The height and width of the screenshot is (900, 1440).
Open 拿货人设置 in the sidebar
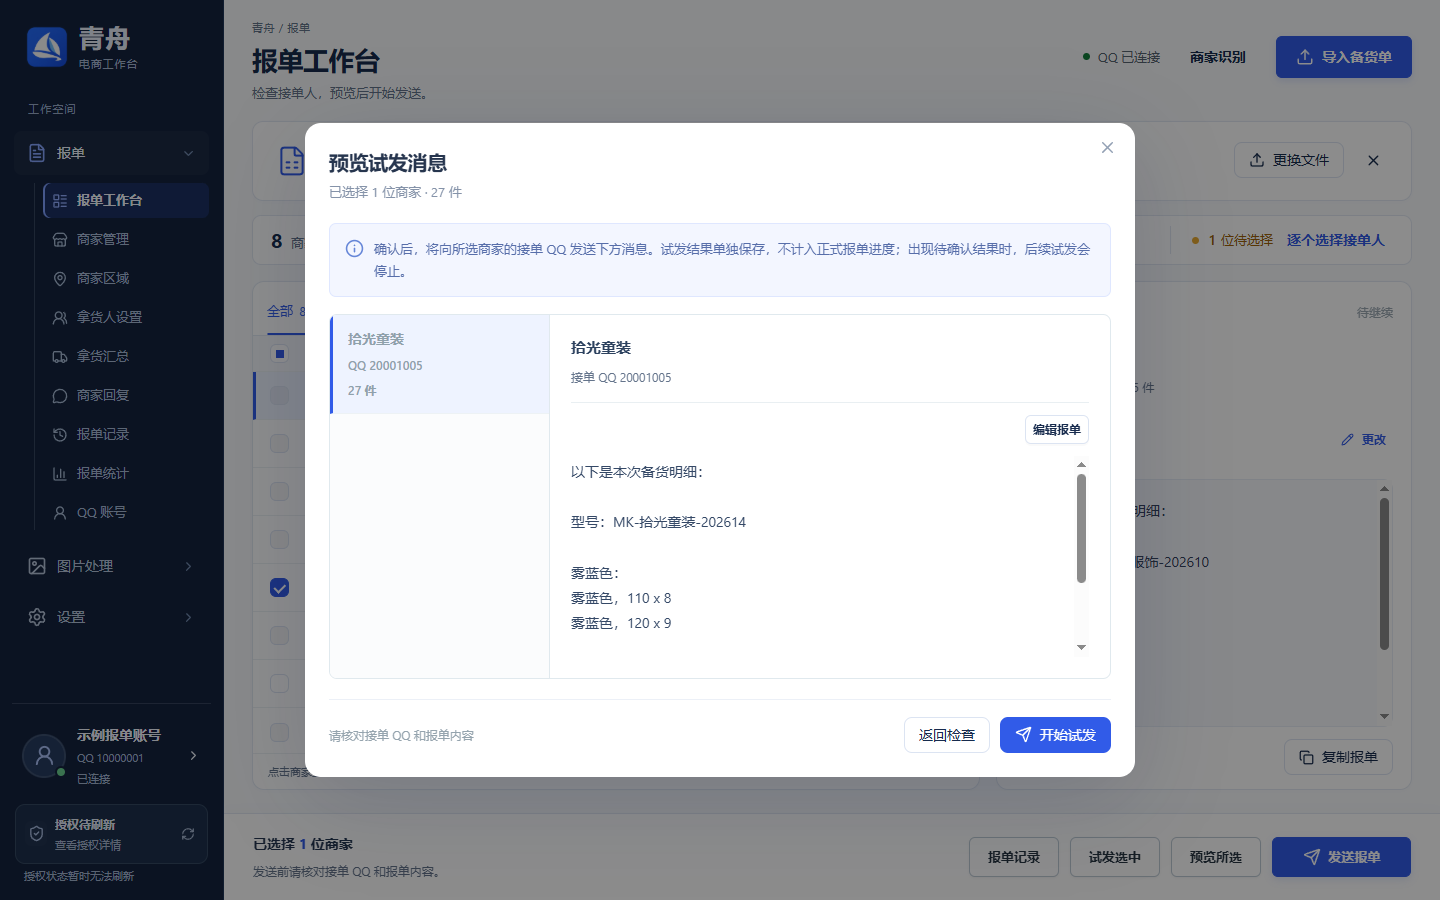pyautogui.click(x=126, y=317)
